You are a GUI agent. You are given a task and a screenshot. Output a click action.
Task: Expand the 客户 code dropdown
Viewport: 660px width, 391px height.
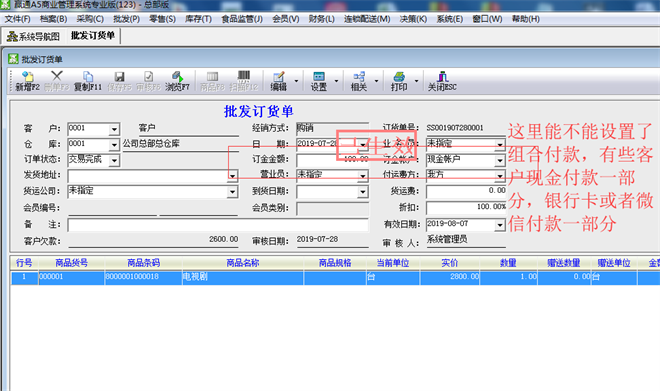click(x=114, y=129)
